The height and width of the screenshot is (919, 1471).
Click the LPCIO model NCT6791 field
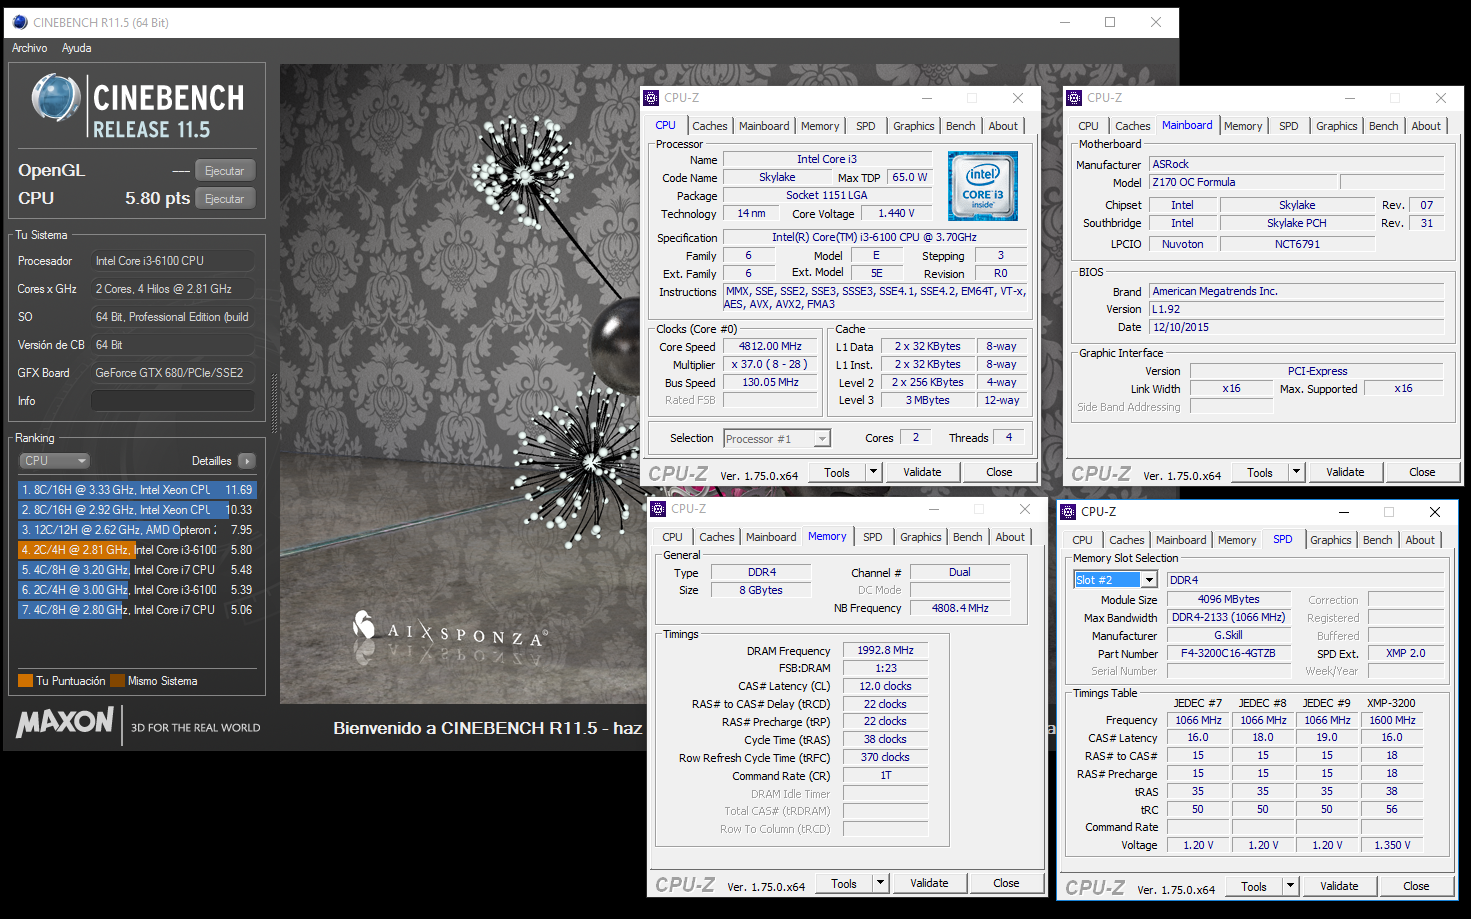point(1297,244)
